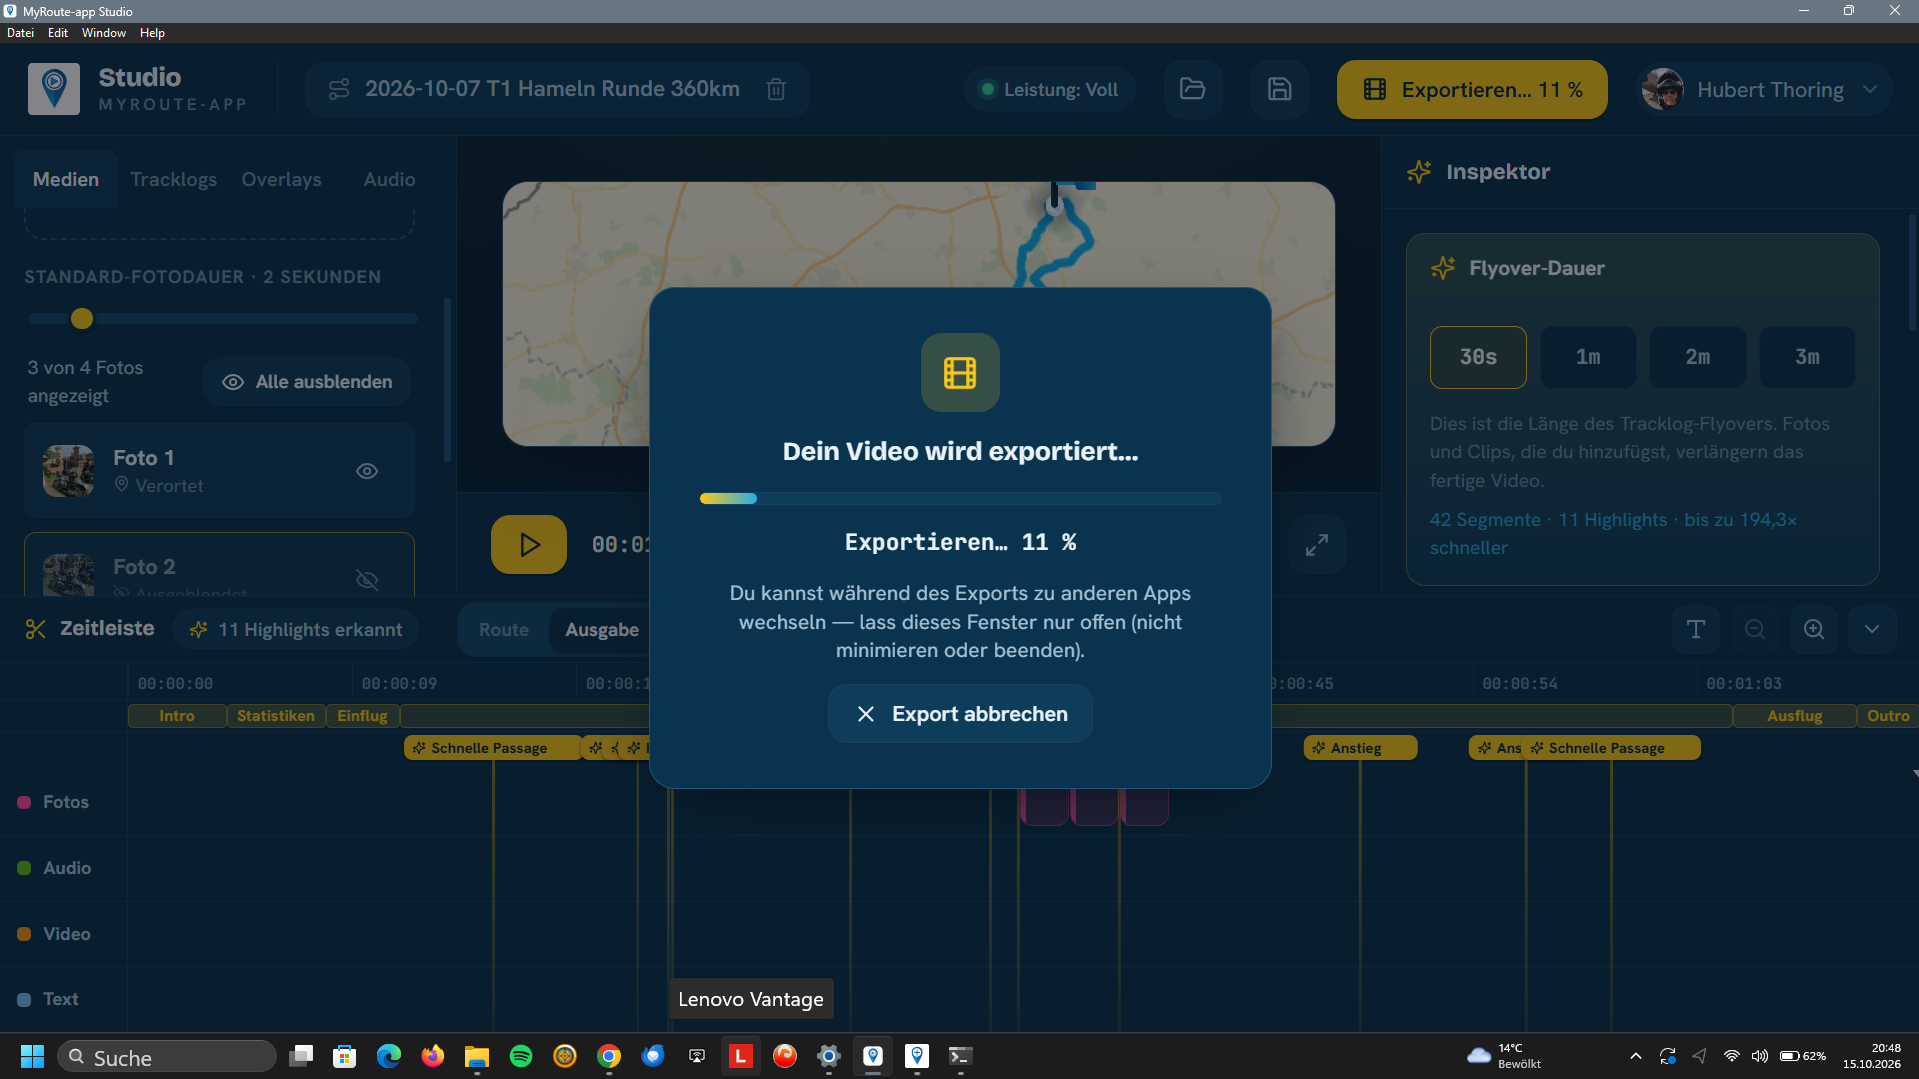Play the video preview
This screenshot has height=1079, width=1919.
pyautogui.click(x=529, y=545)
